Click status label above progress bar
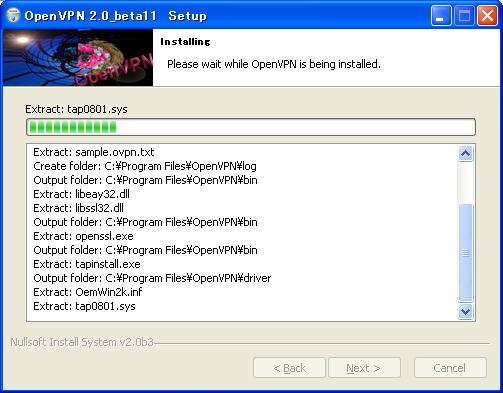Screen dimensions: 503x393 (76, 109)
